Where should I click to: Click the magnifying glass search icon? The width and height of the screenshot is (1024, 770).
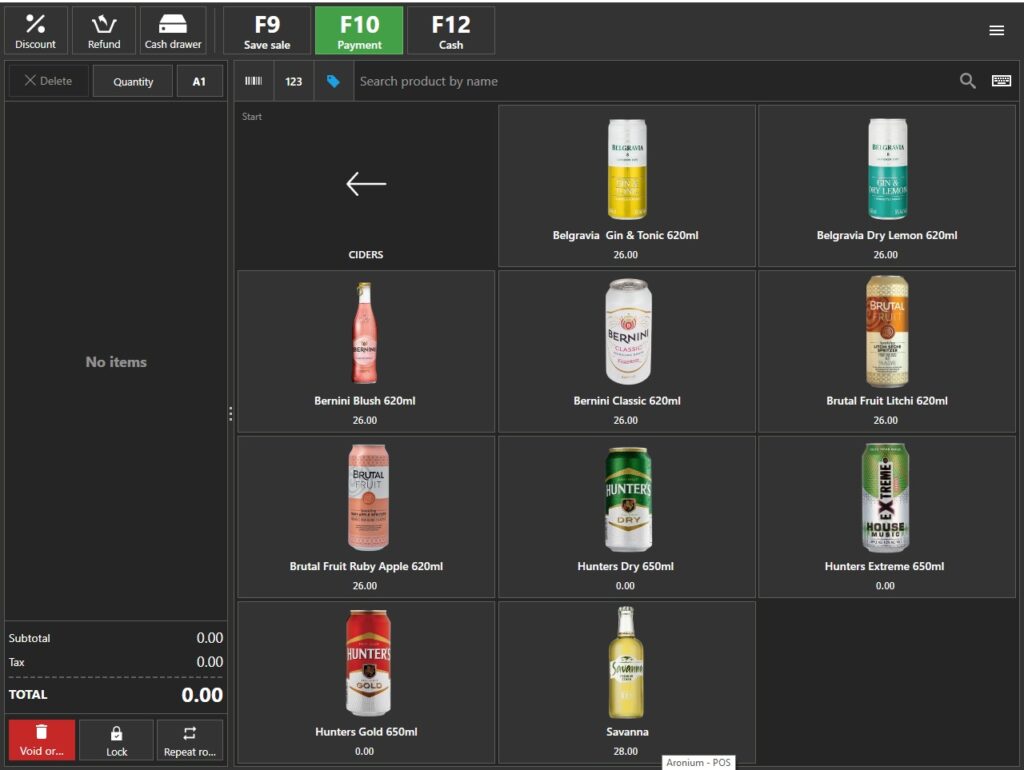(x=967, y=81)
